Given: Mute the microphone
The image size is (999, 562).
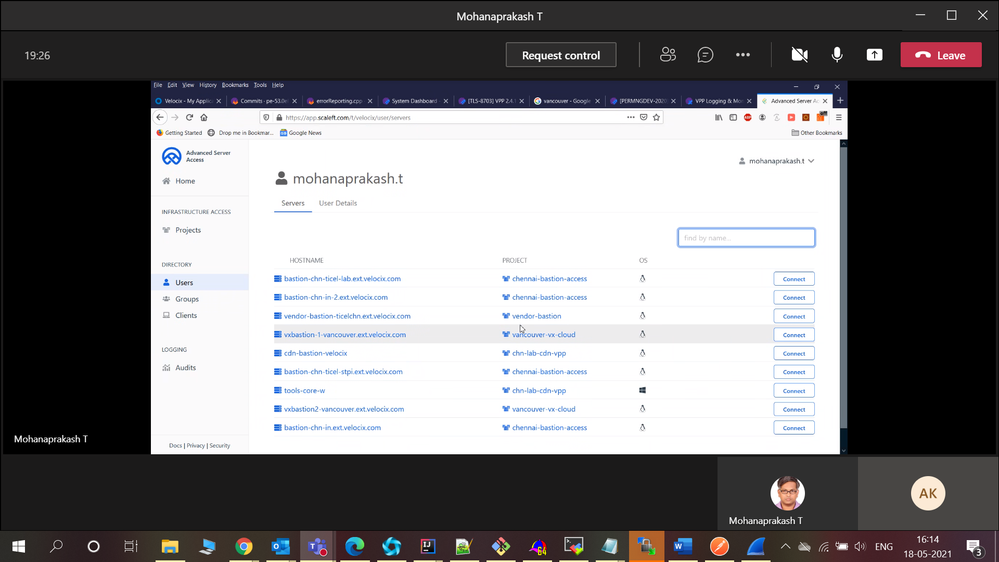Looking at the screenshot, I should (x=837, y=55).
